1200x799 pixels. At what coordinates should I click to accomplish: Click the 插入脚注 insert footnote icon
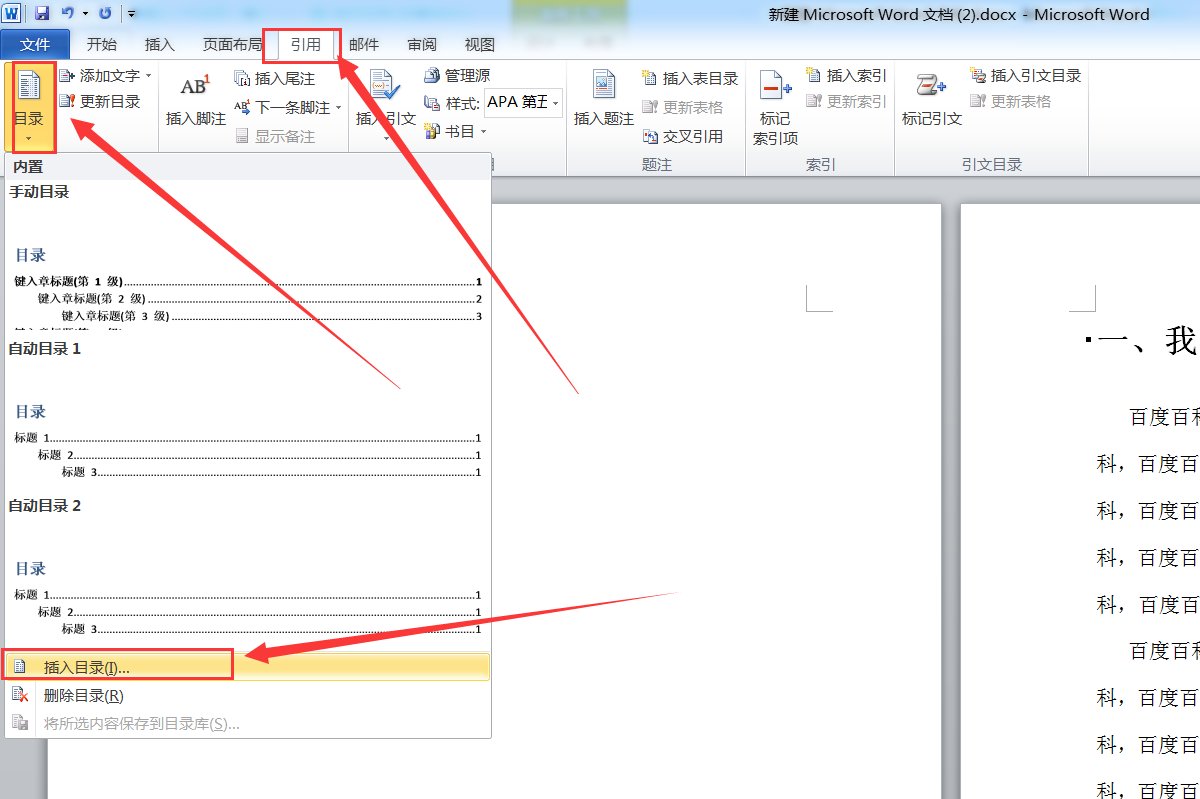[195, 88]
